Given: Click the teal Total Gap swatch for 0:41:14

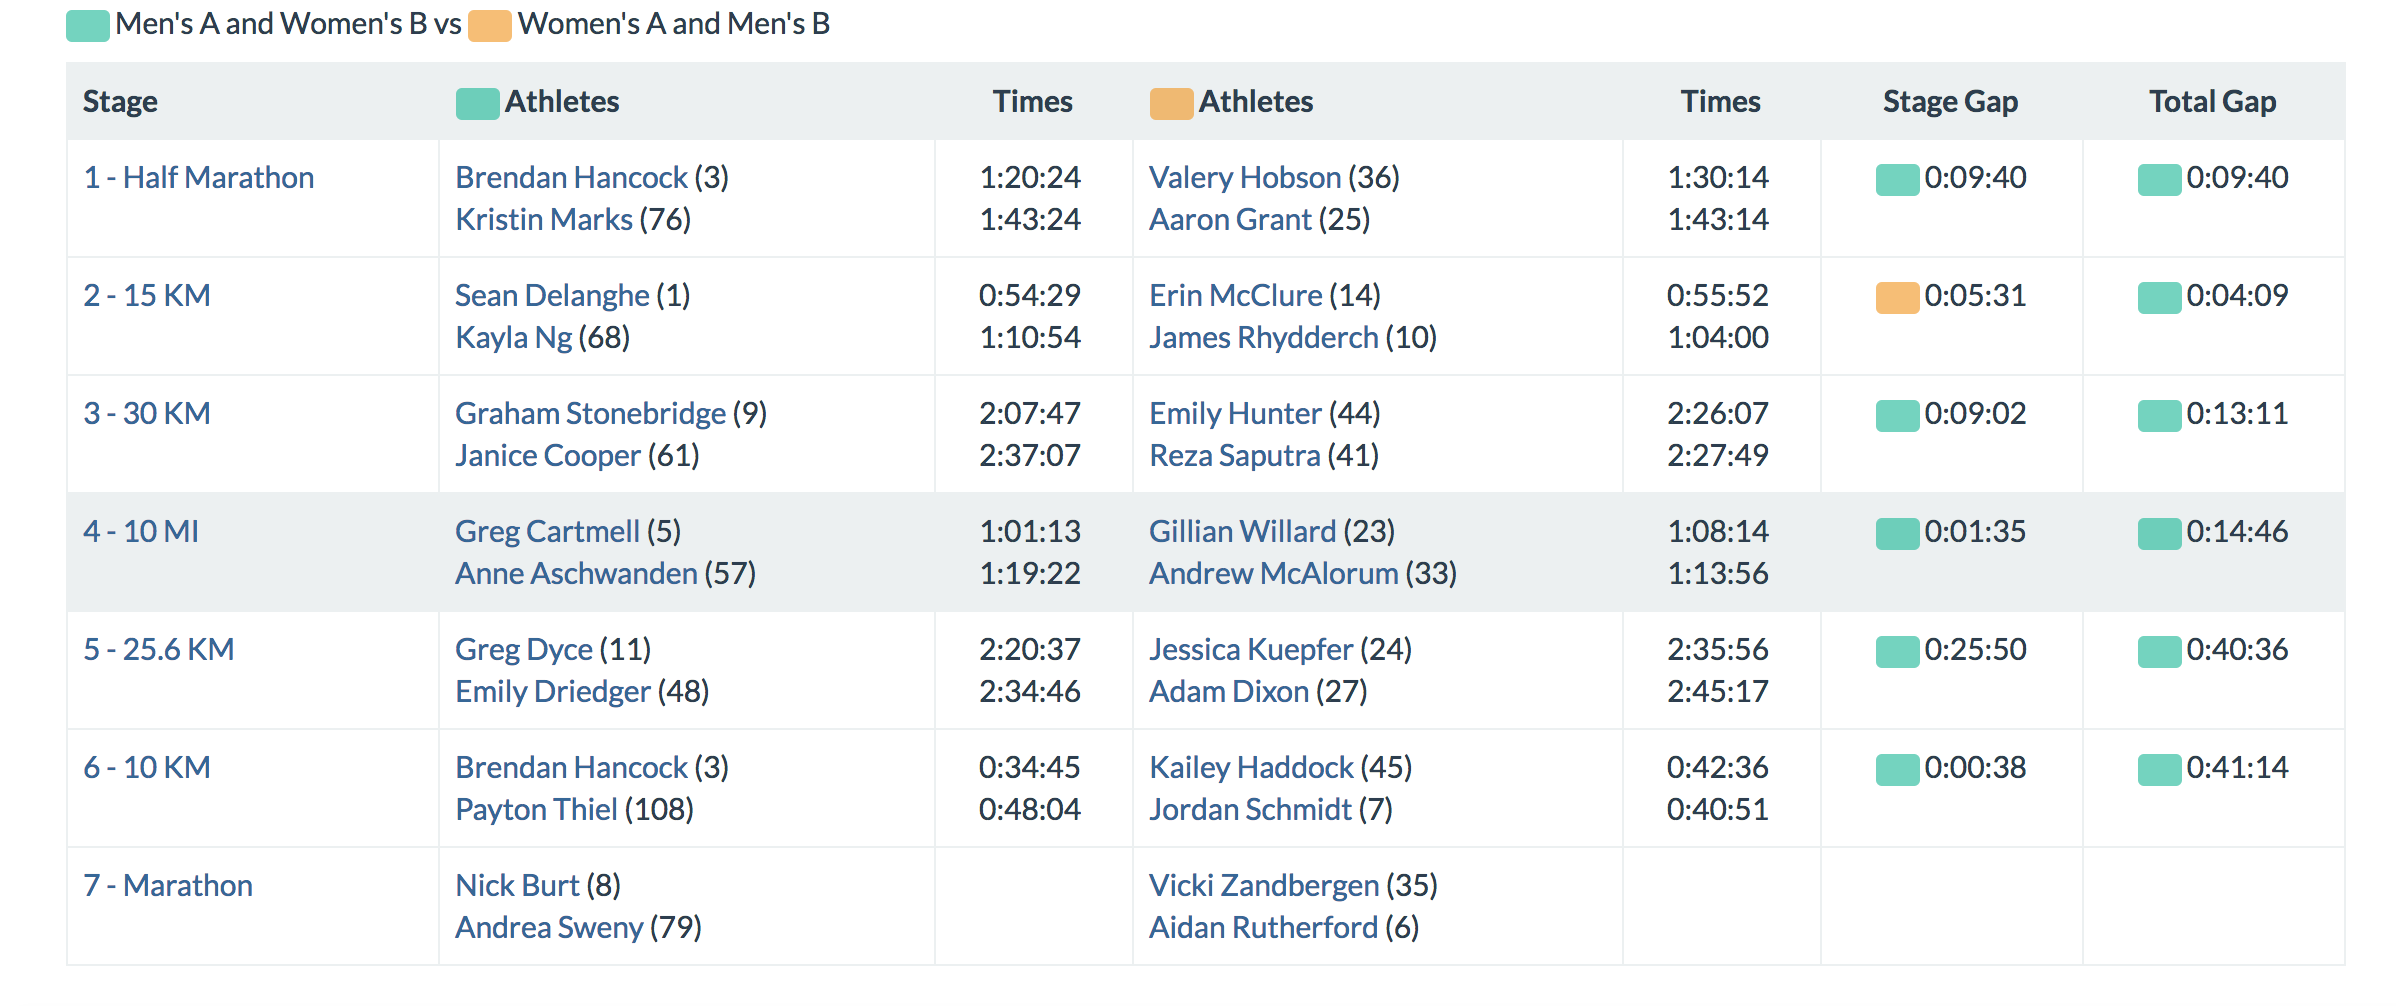Looking at the screenshot, I should [2159, 770].
